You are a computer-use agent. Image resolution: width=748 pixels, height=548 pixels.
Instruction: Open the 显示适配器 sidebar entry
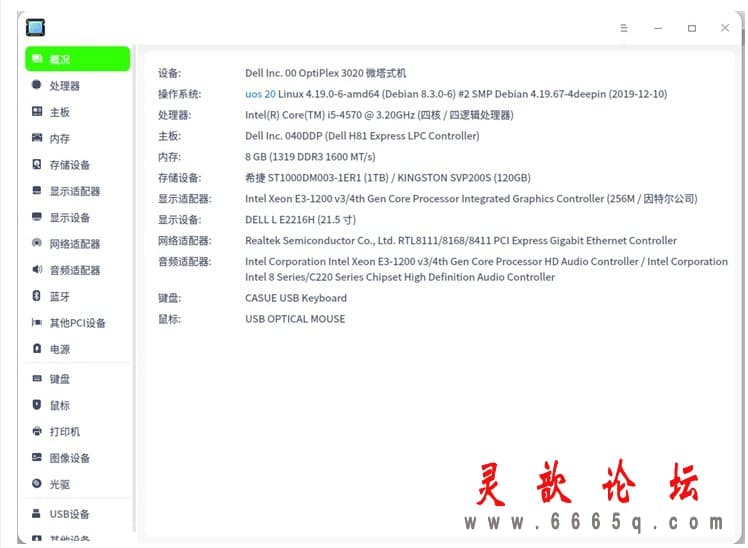click(x=77, y=191)
